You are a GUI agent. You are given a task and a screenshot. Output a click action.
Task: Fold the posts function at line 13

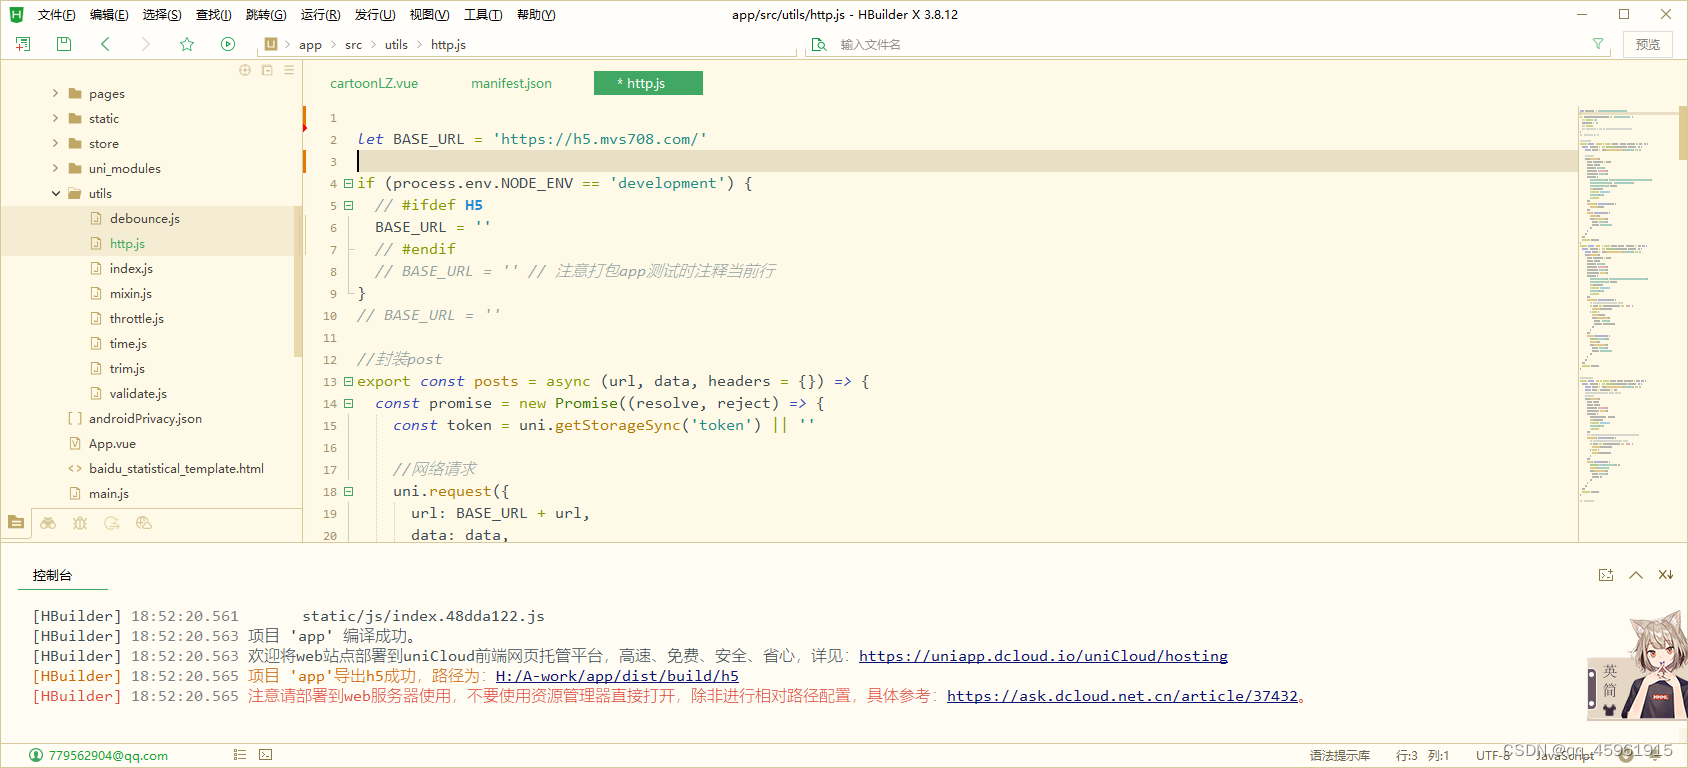click(x=348, y=381)
